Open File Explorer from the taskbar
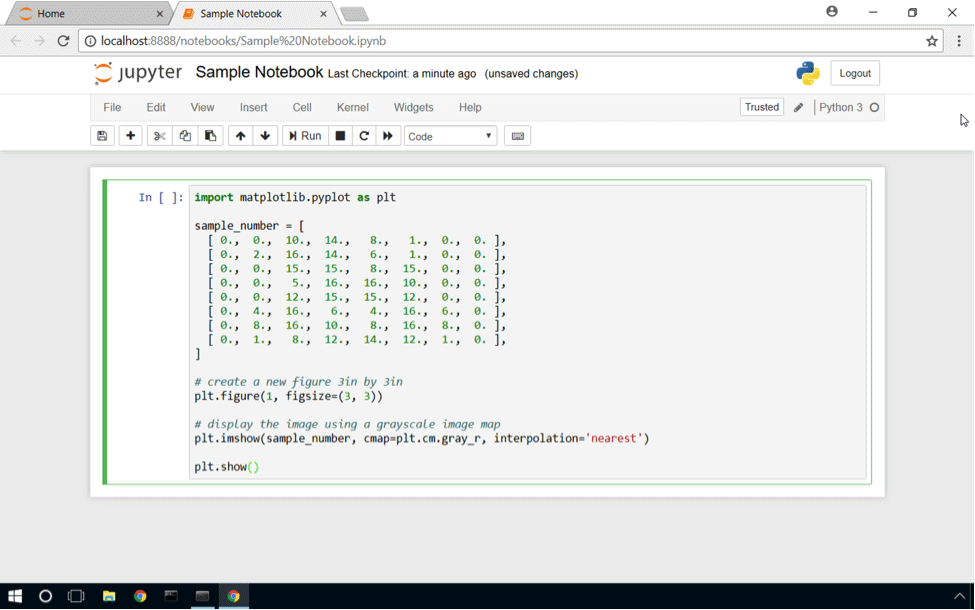The image size is (975, 610). pos(107,595)
